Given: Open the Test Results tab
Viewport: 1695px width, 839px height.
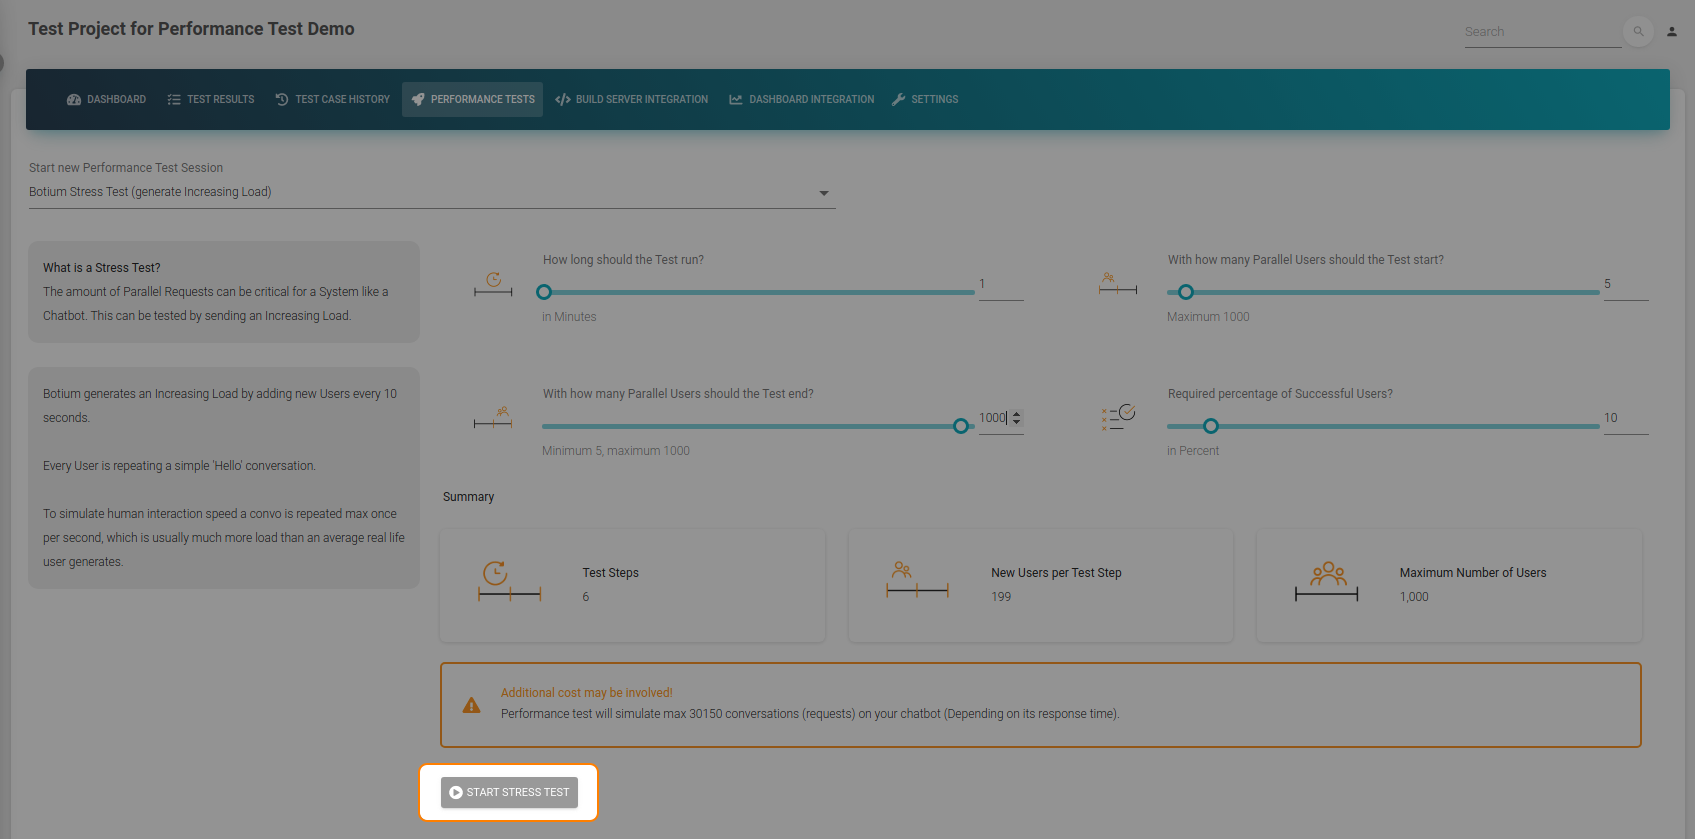Looking at the screenshot, I should pos(211,100).
